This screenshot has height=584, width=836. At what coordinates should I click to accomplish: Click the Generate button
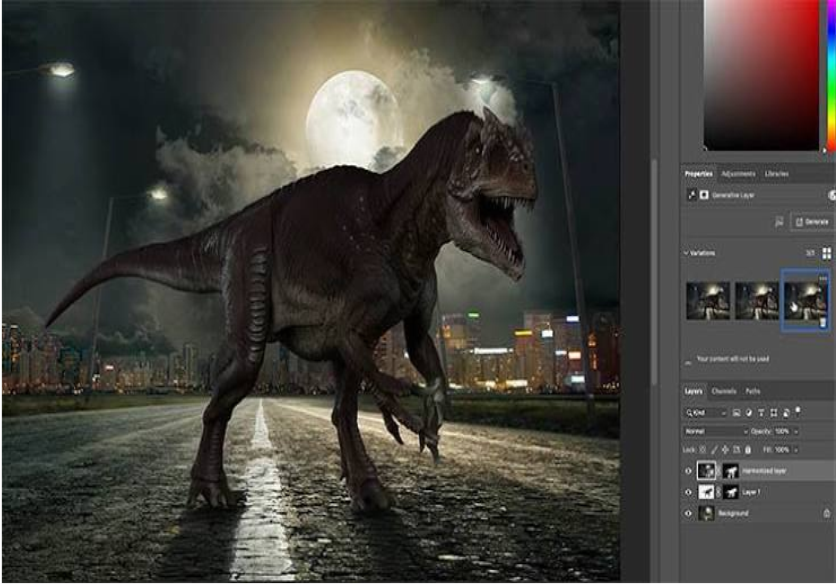pos(813,222)
